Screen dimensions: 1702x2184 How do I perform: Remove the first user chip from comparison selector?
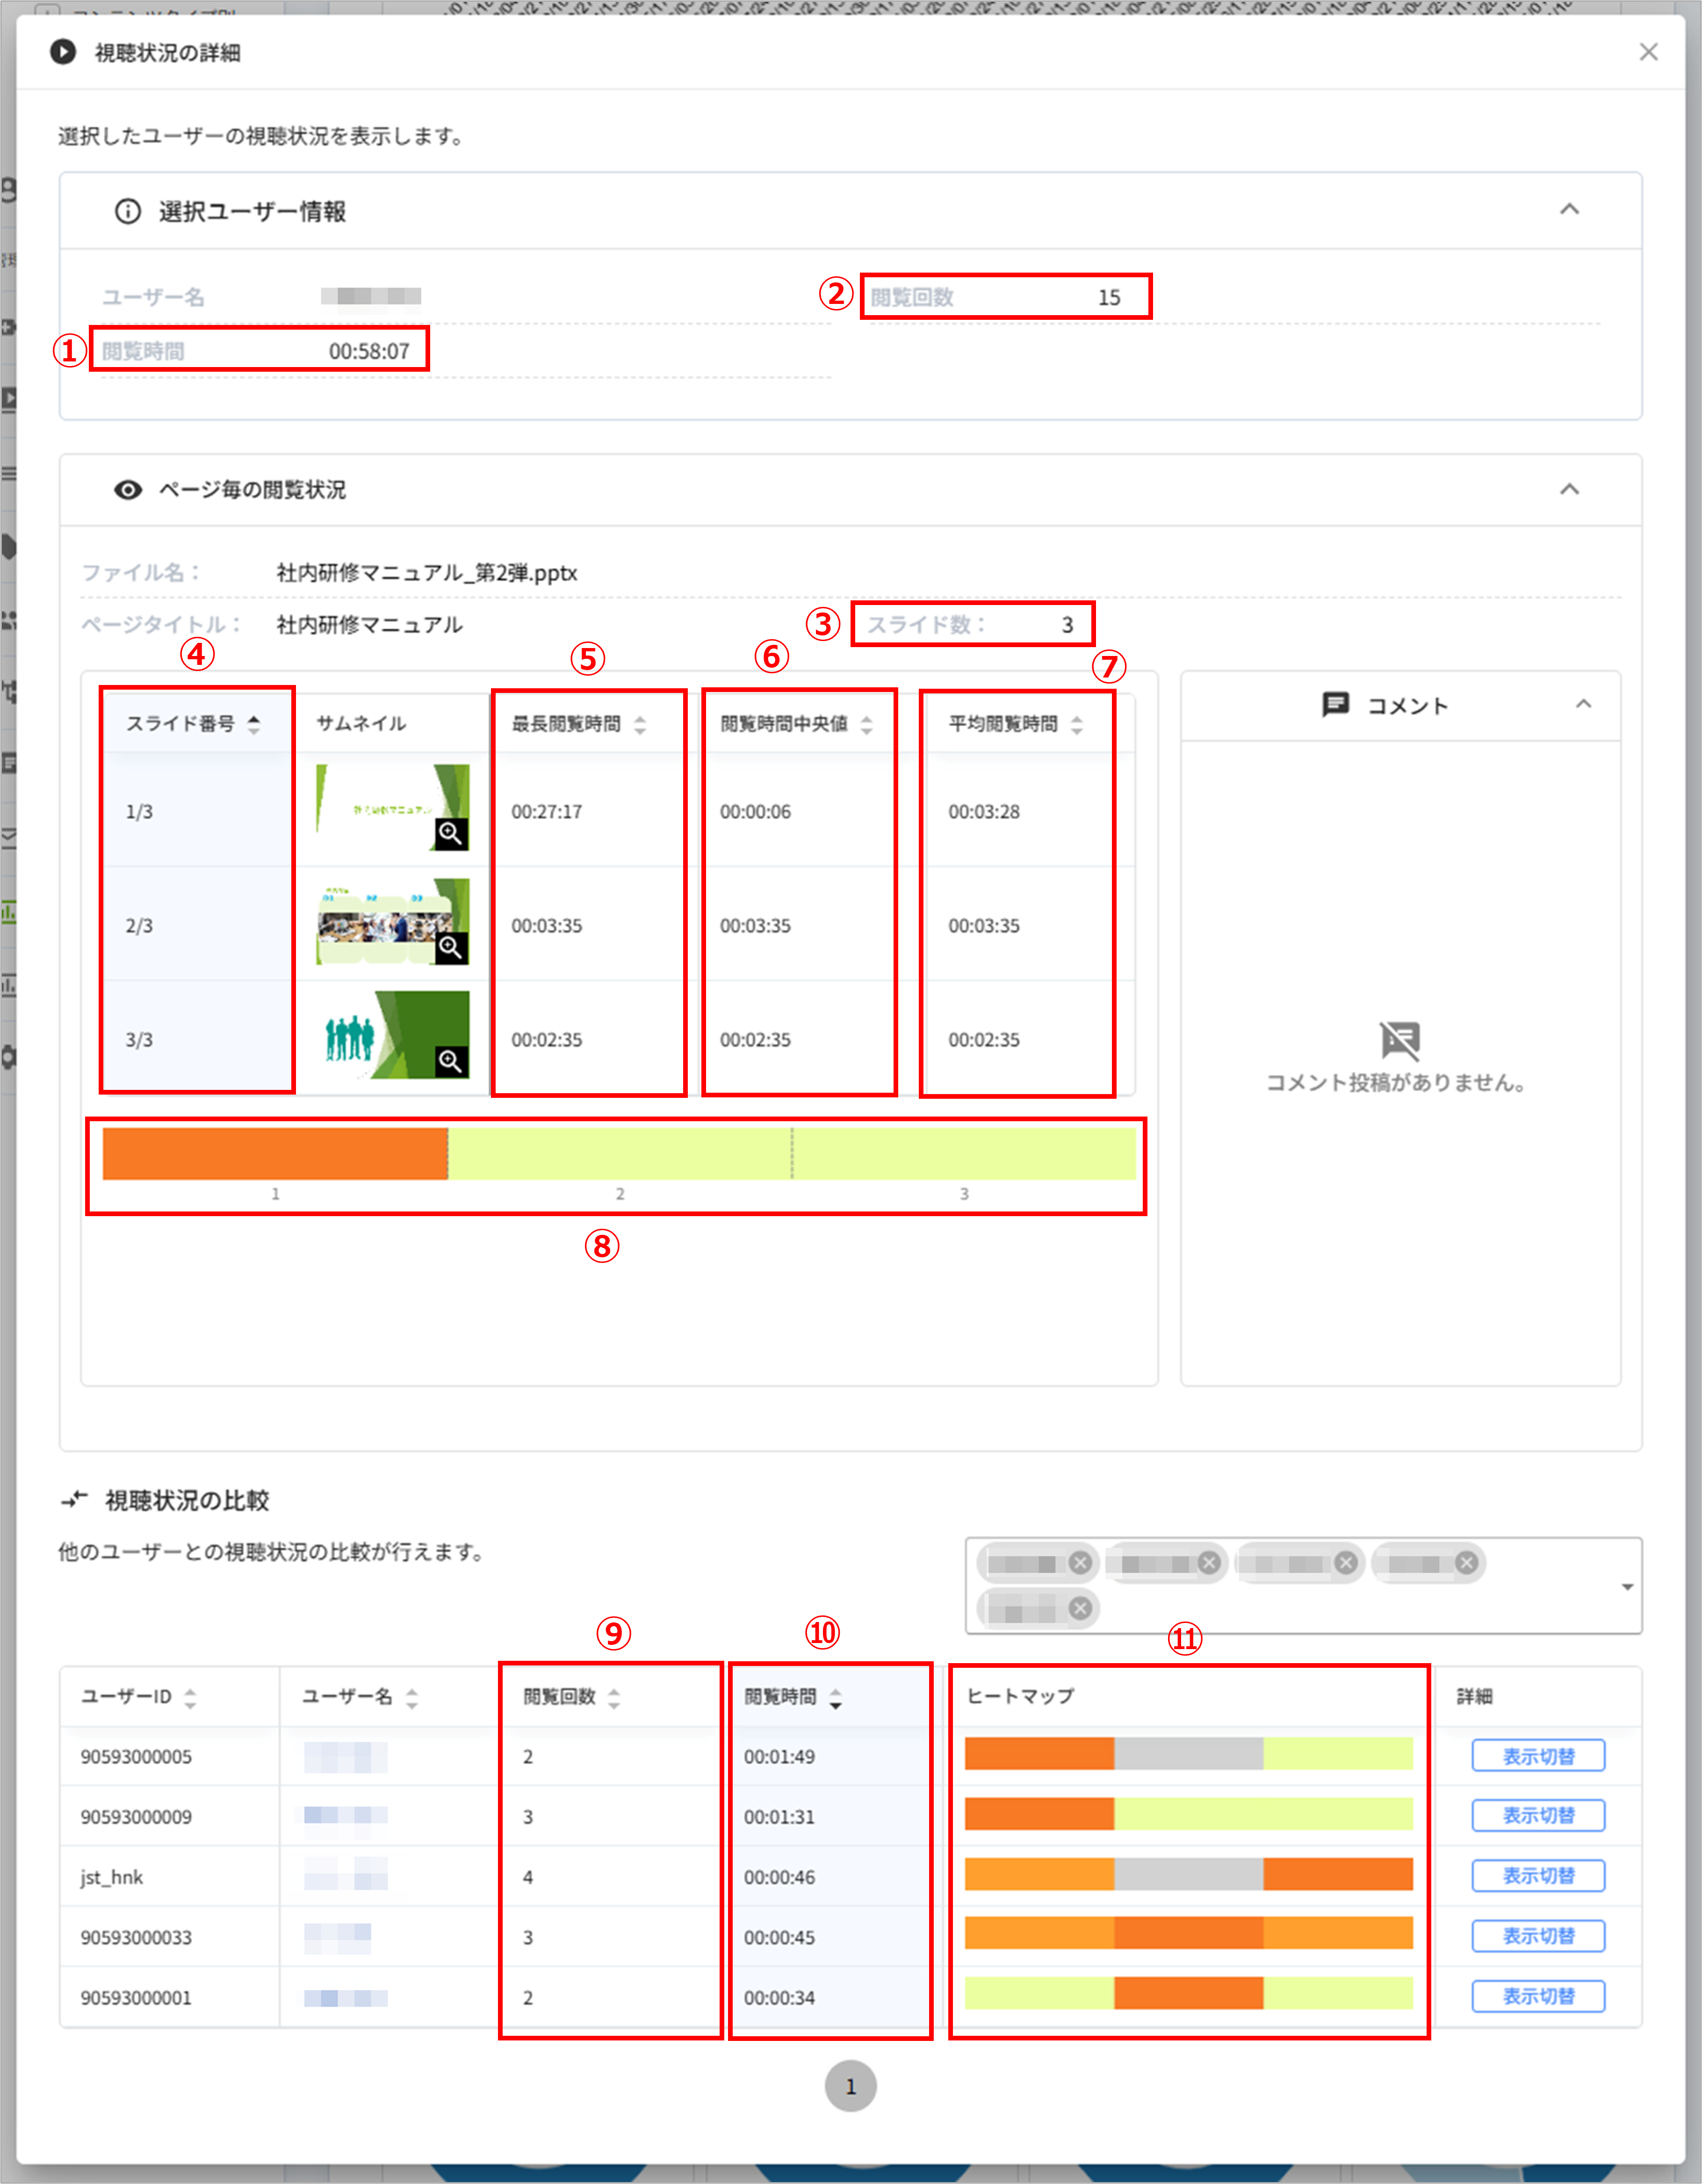pos(1080,1563)
